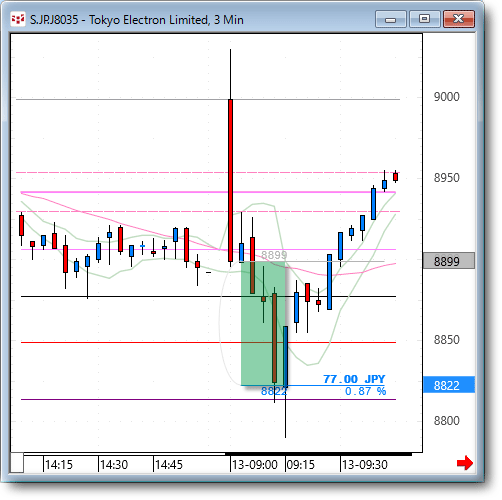Close the Tokyo Electron chart window
Screen dimensions: 502x500
[459, 19]
